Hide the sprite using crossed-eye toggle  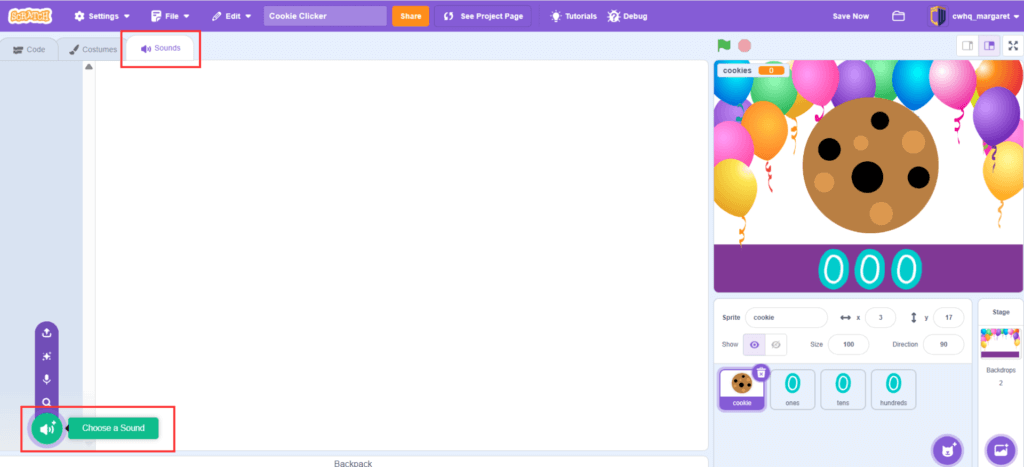click(776, 344)
